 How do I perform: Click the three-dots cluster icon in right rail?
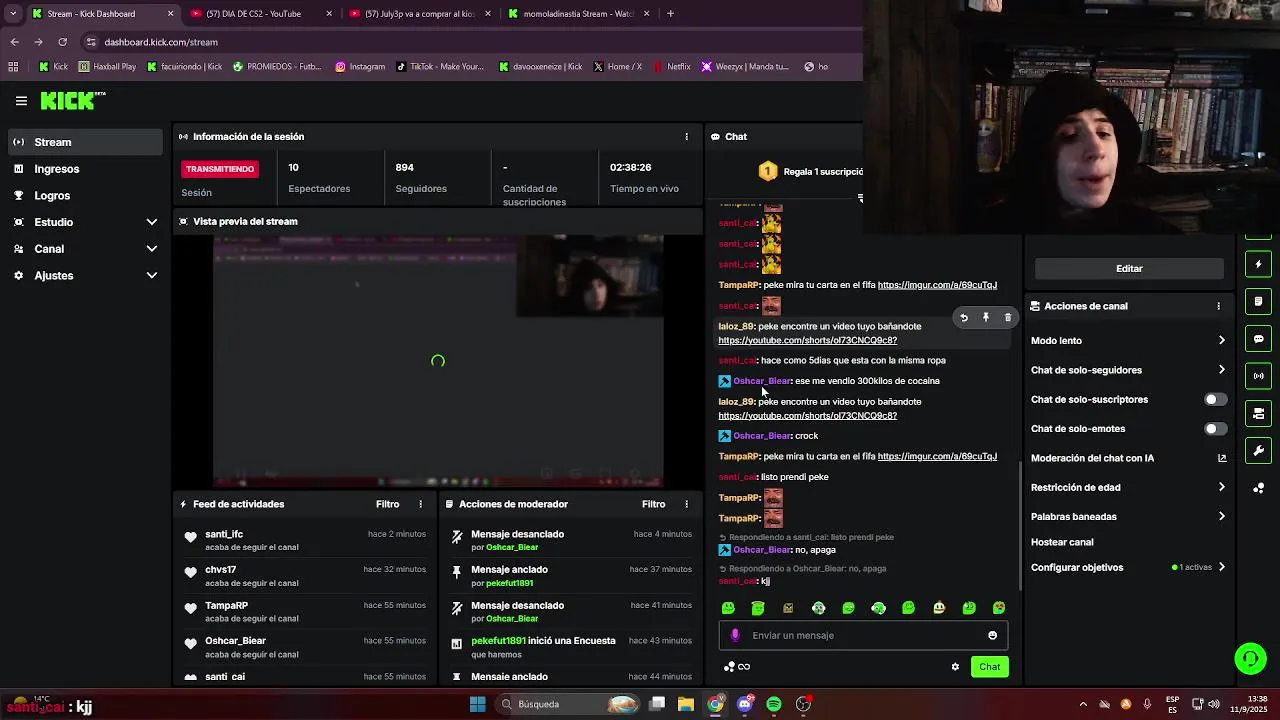point(1258,488)
